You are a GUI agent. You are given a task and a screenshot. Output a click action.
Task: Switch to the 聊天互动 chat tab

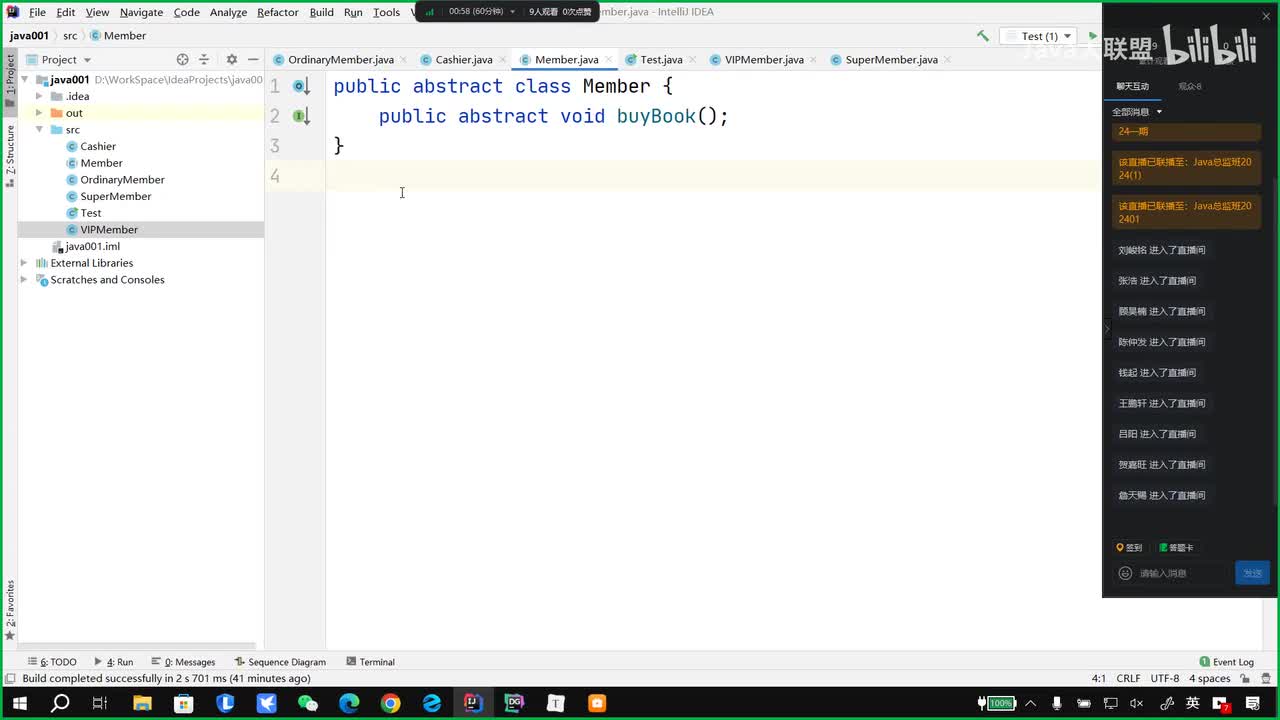pyautogui.click(x=1133, y=87)
